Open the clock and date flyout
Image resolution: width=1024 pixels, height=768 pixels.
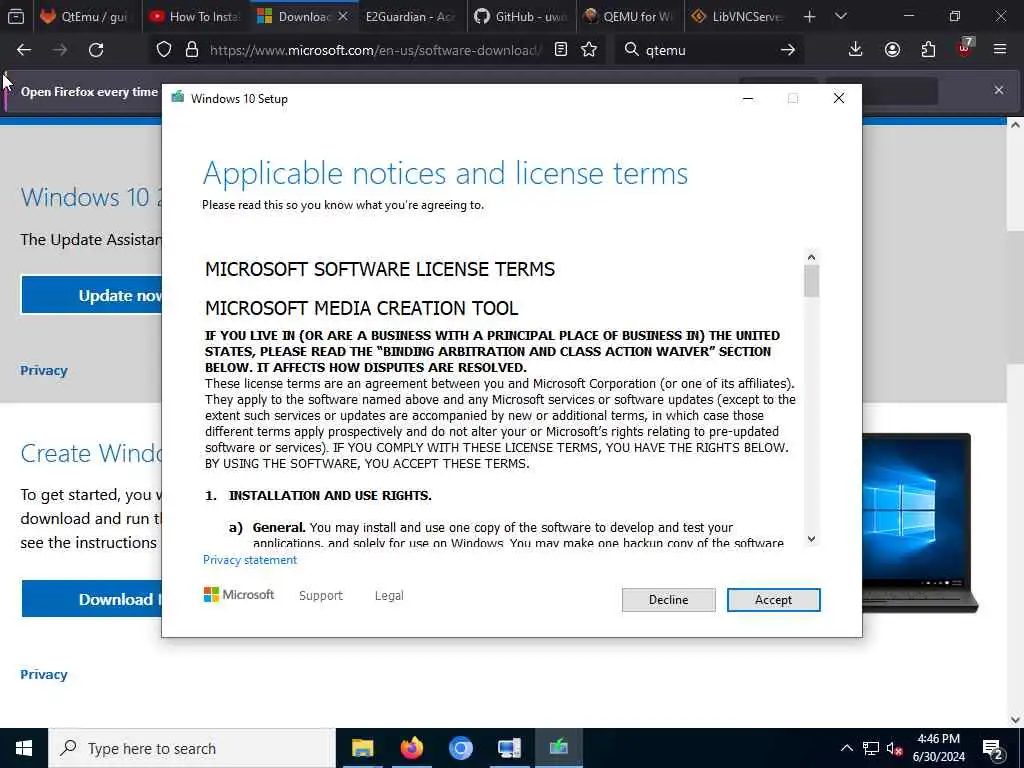[938, 748]
